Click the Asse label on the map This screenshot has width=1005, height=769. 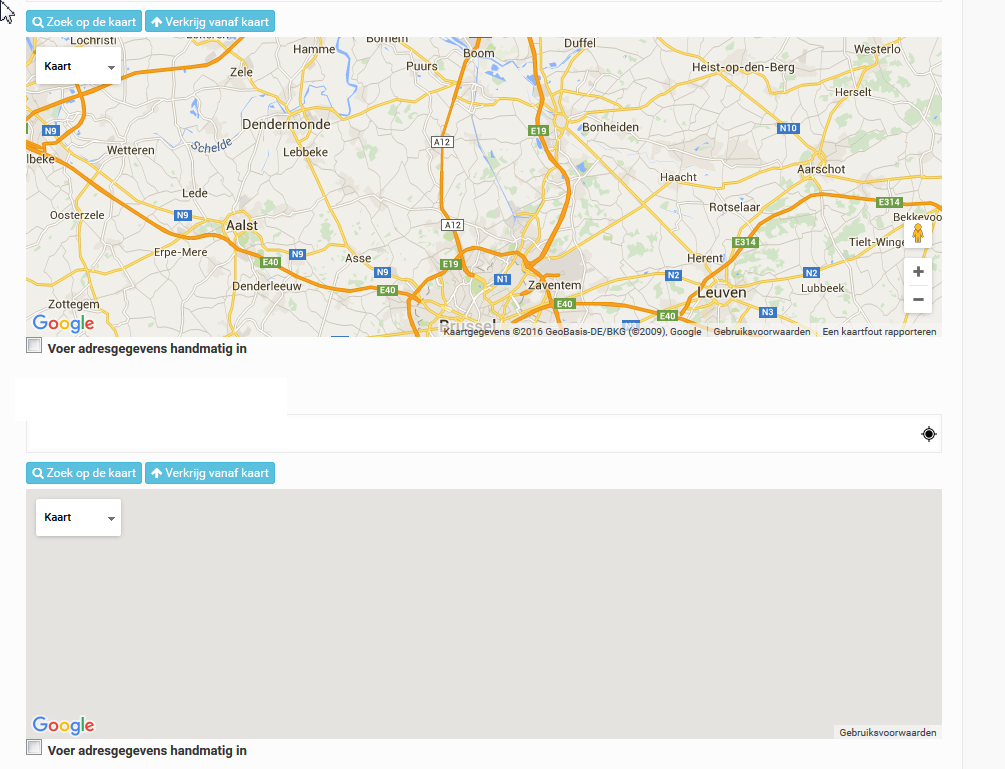click(x=358, y=258)
